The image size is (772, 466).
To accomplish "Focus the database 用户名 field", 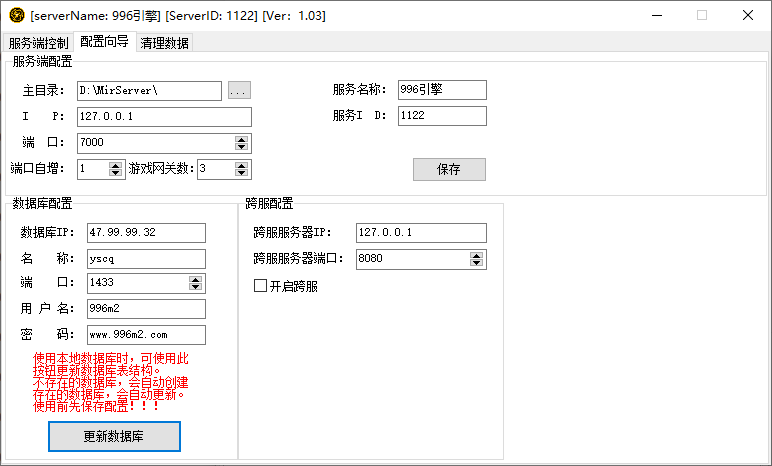I will tap(146, 309).
